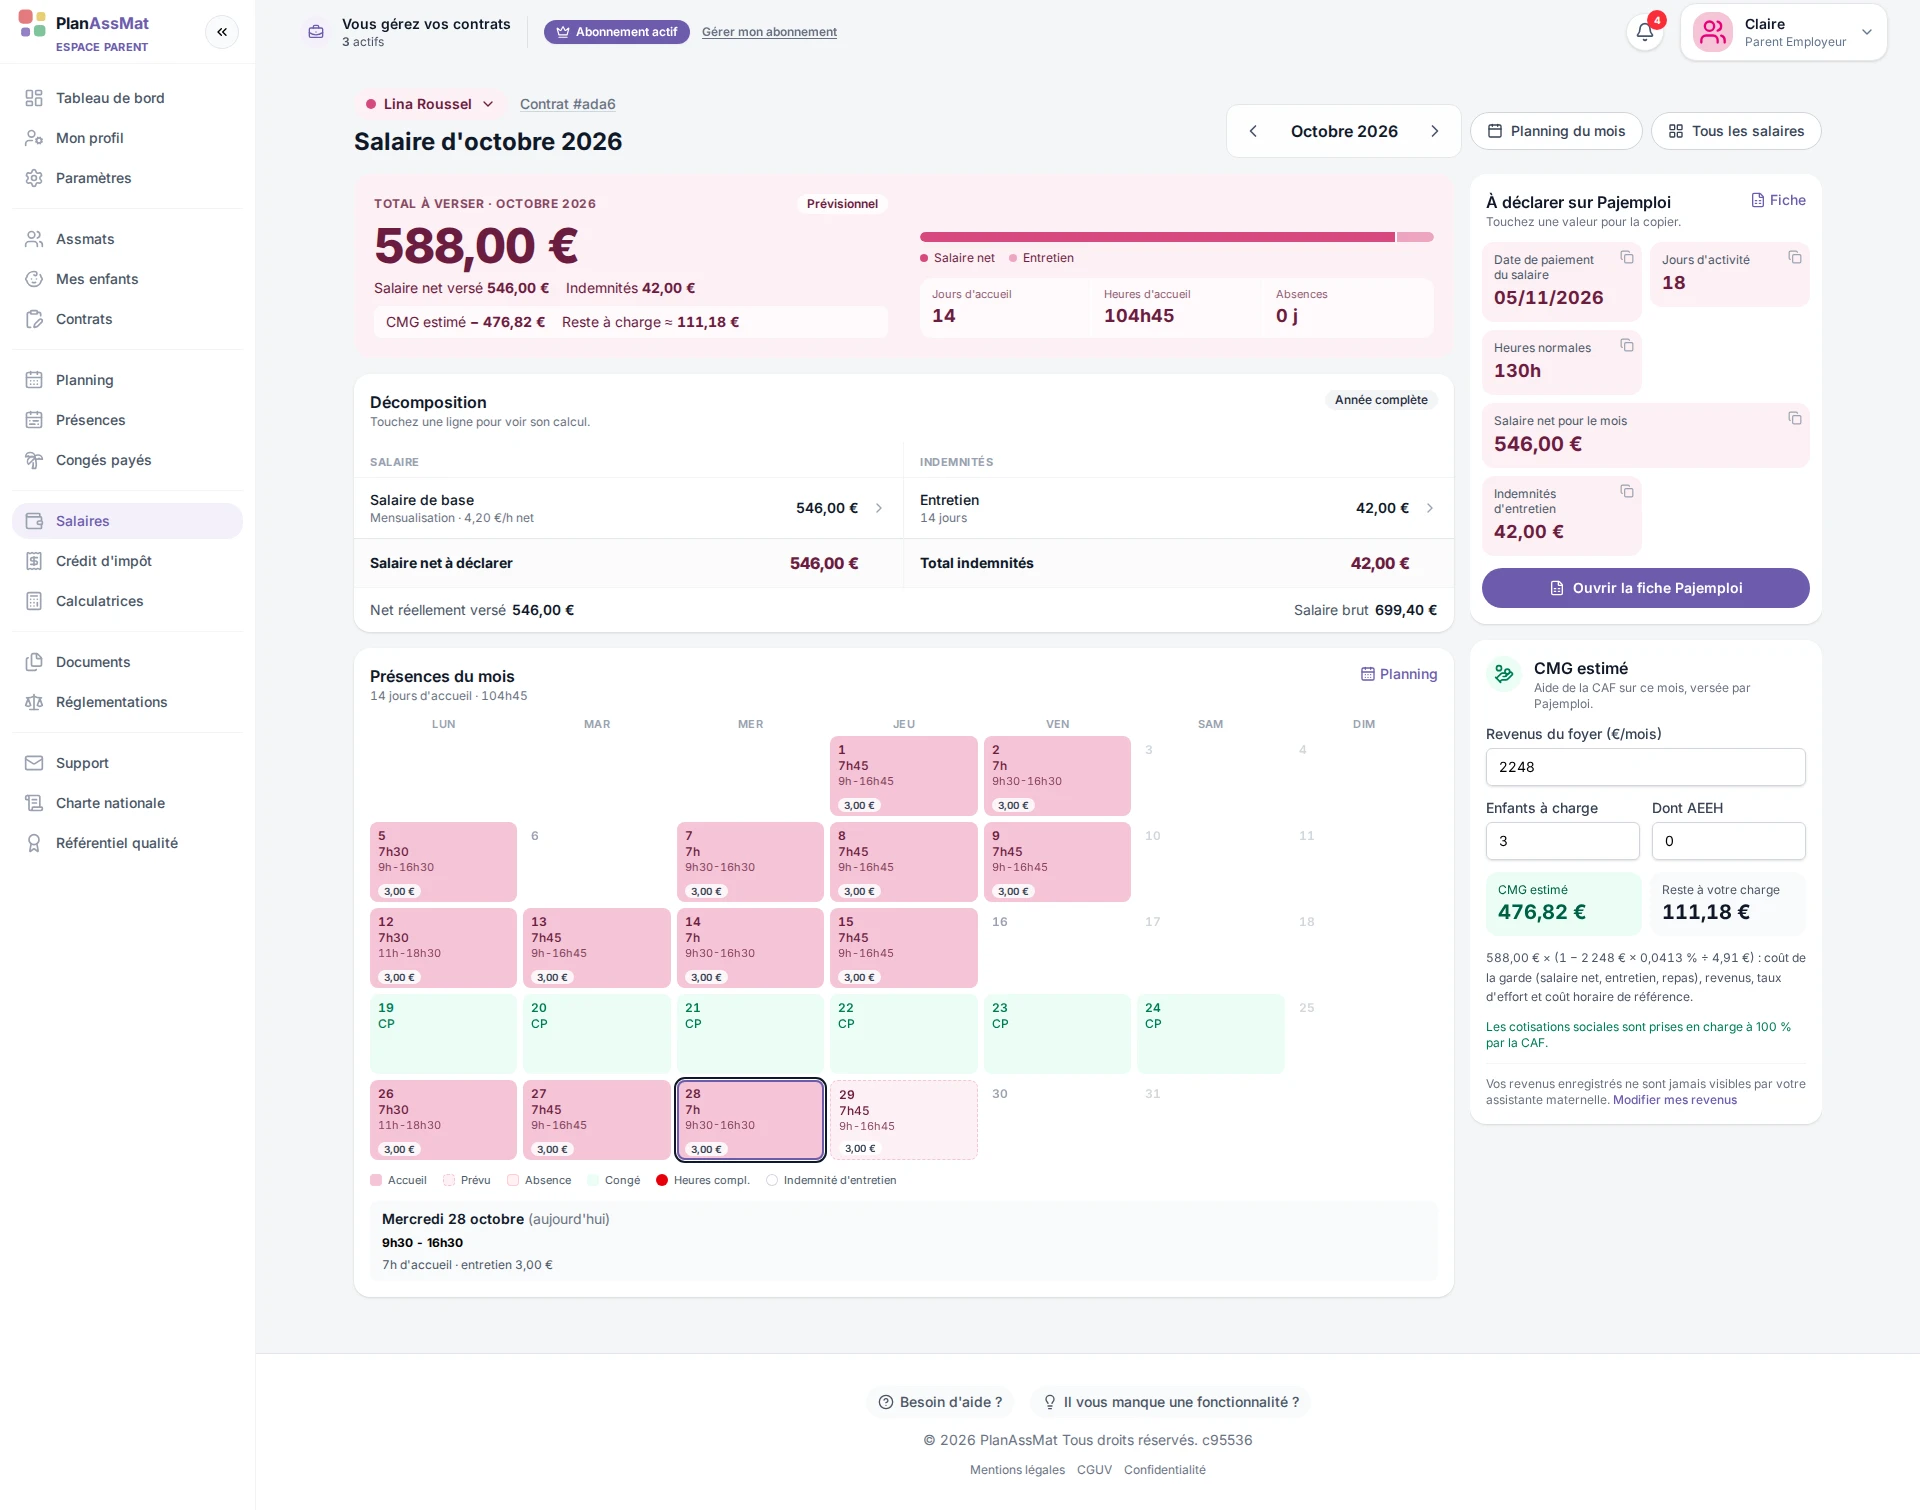Expand the Salaire de base calculation row
This screenshot has width=1920, height=1510.
[628, 508]
